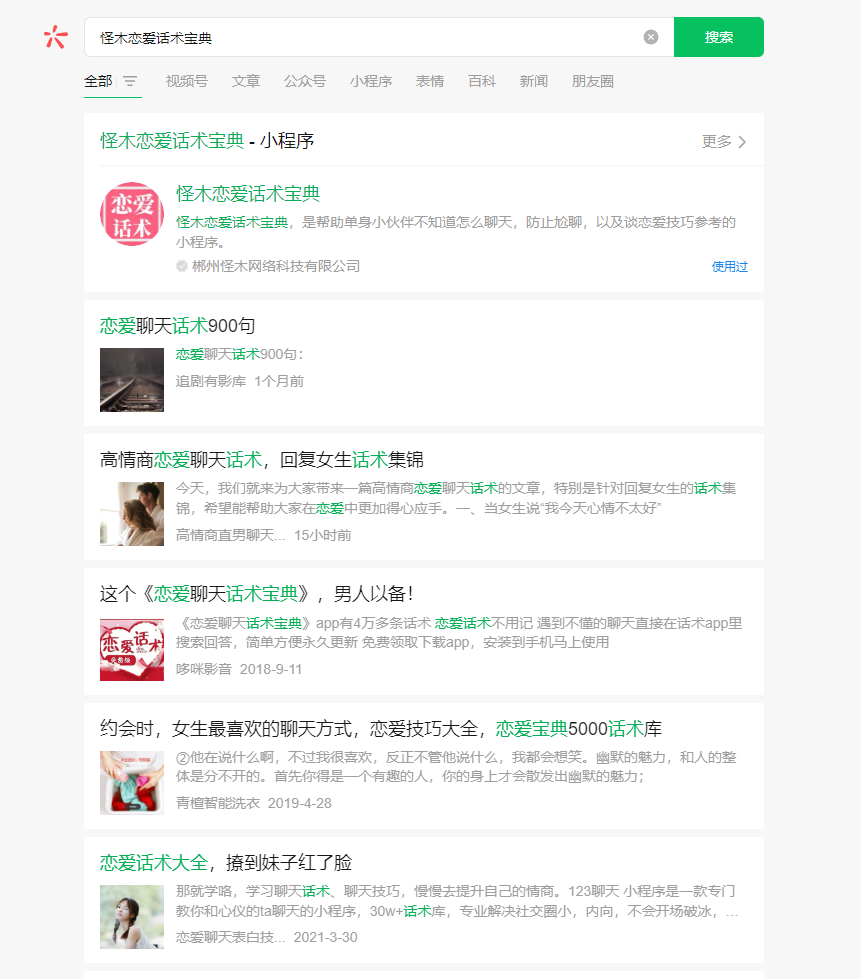The height and width of the screenshot is (979, 861).
Task: Select the 全部 tab
Action: (98, 81)
